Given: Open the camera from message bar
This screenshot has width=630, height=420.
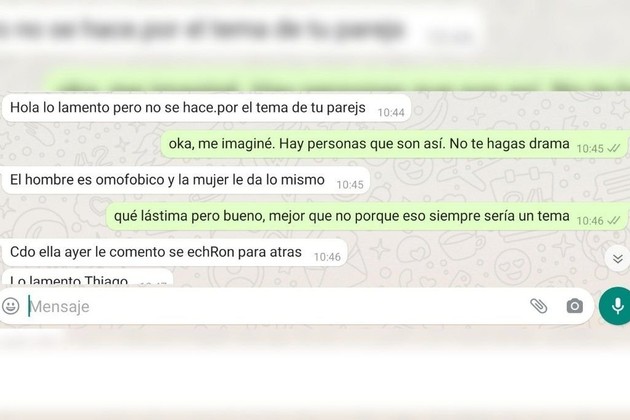Looking at the screenshot, I should (575, 306).
